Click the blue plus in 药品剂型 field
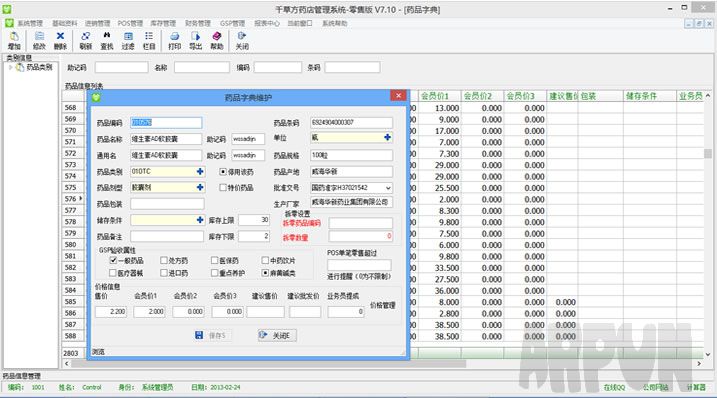The height and width of the screenshot is (398, 717). click(x=200, y=187)
